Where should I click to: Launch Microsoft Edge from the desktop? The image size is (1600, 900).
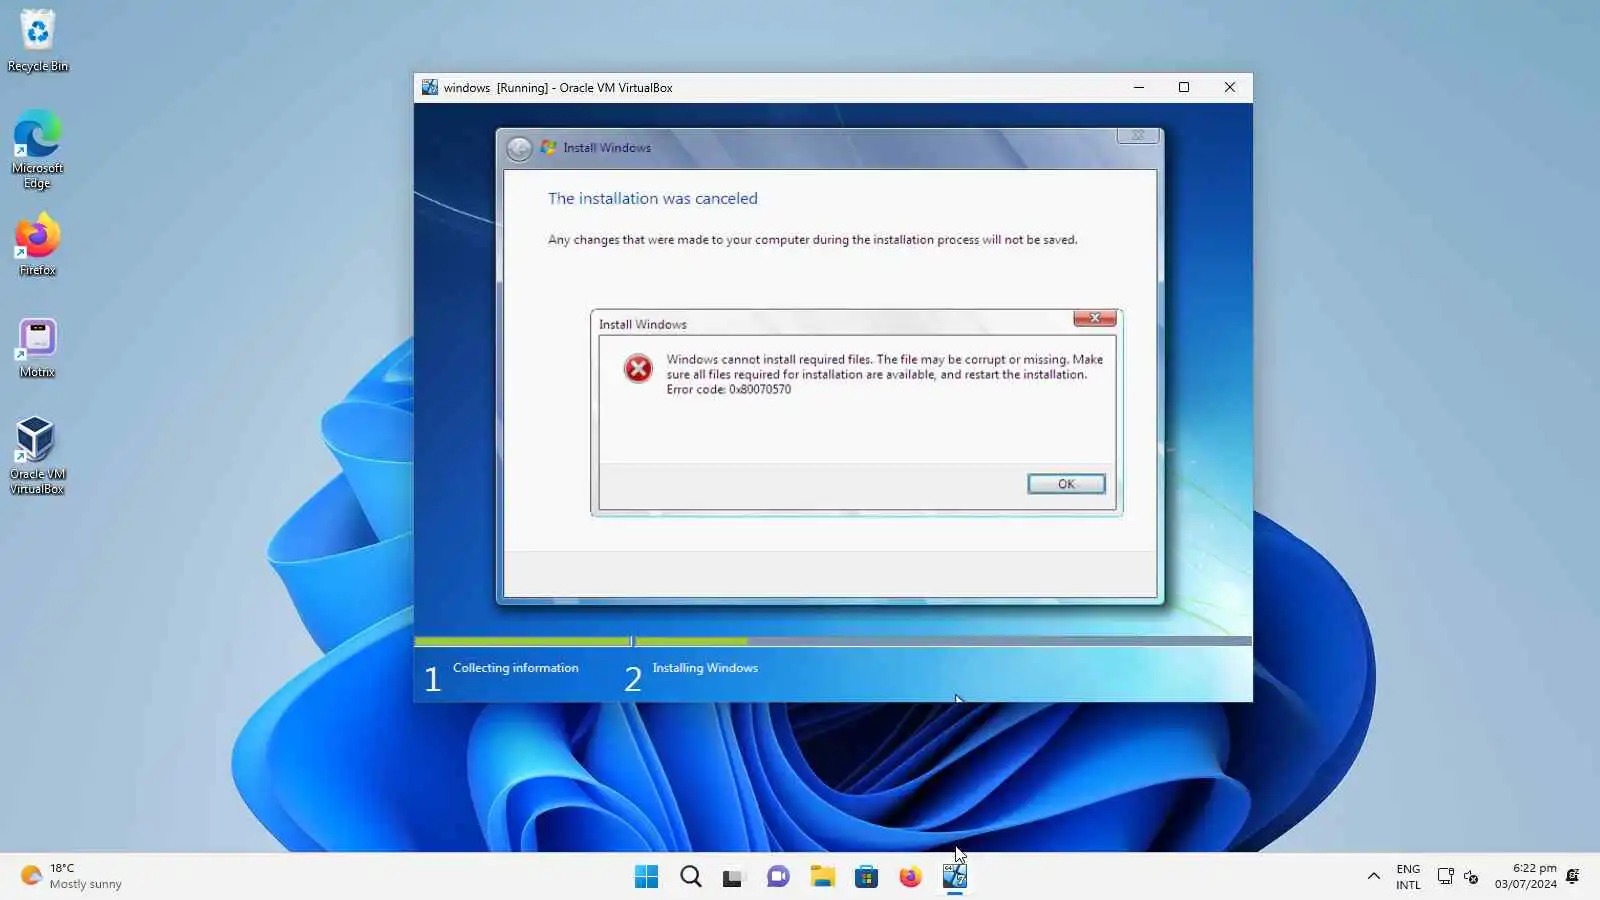pyautogui.click(x=38, y=149)
